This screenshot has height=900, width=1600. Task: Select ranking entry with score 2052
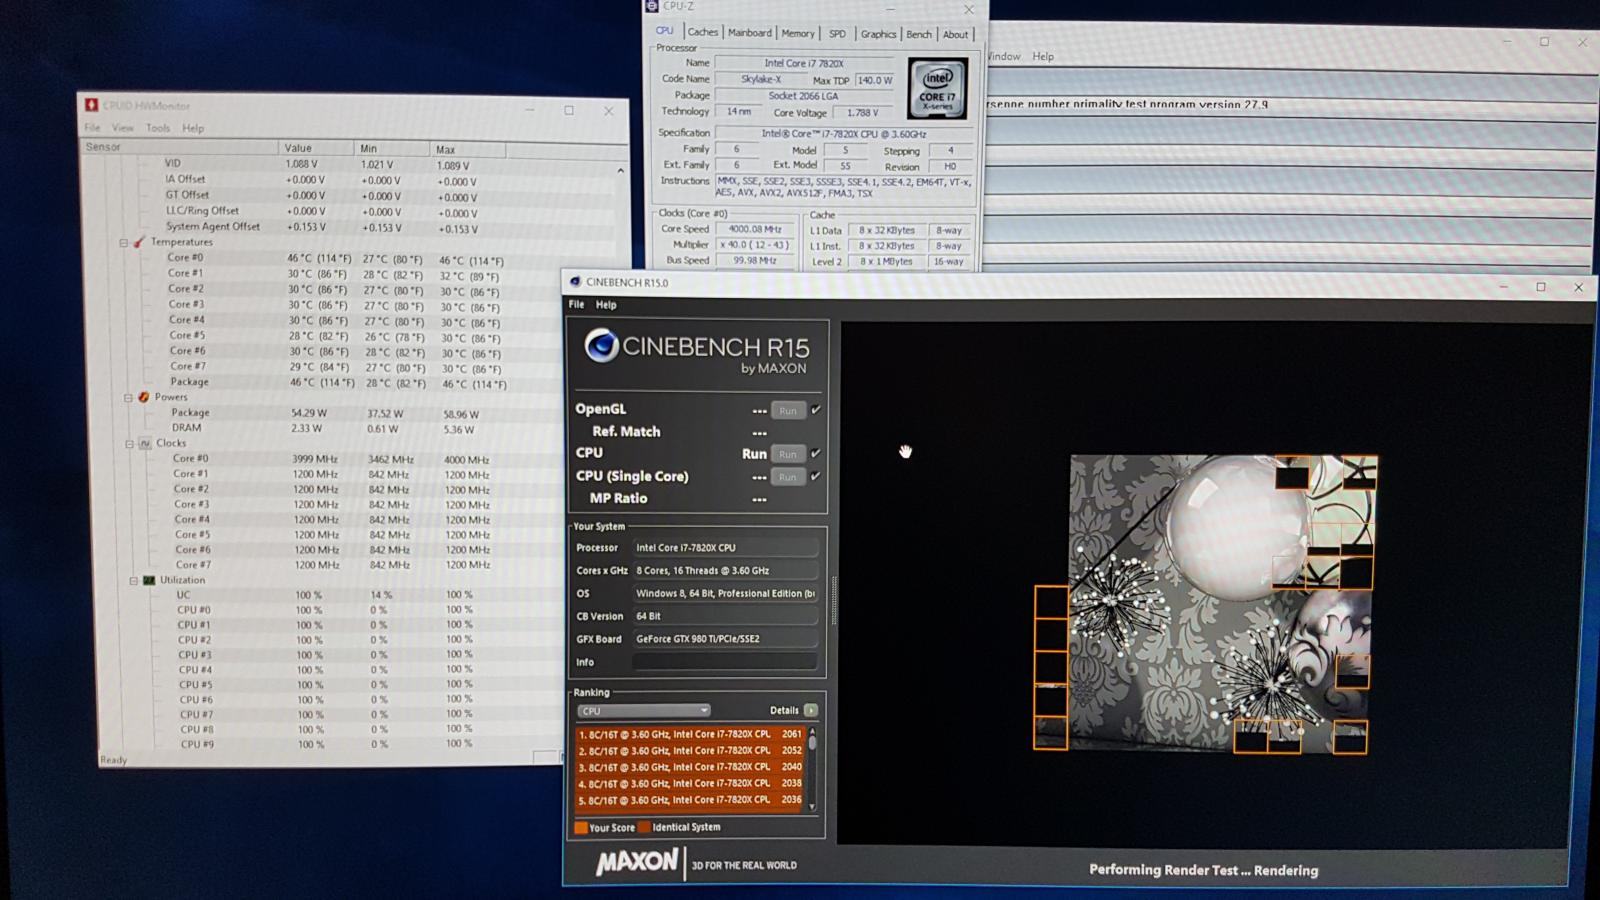(690, 751)
